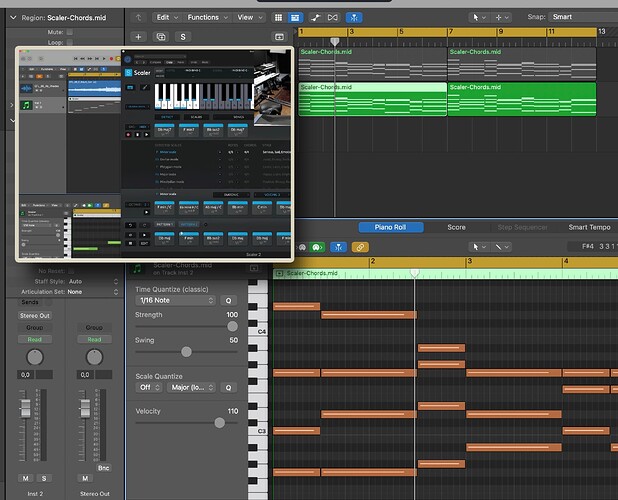Open the tracks area pointer tool menu
This screenshot has height=500, width=618.
pyautogui.click(x=479, y=17)
